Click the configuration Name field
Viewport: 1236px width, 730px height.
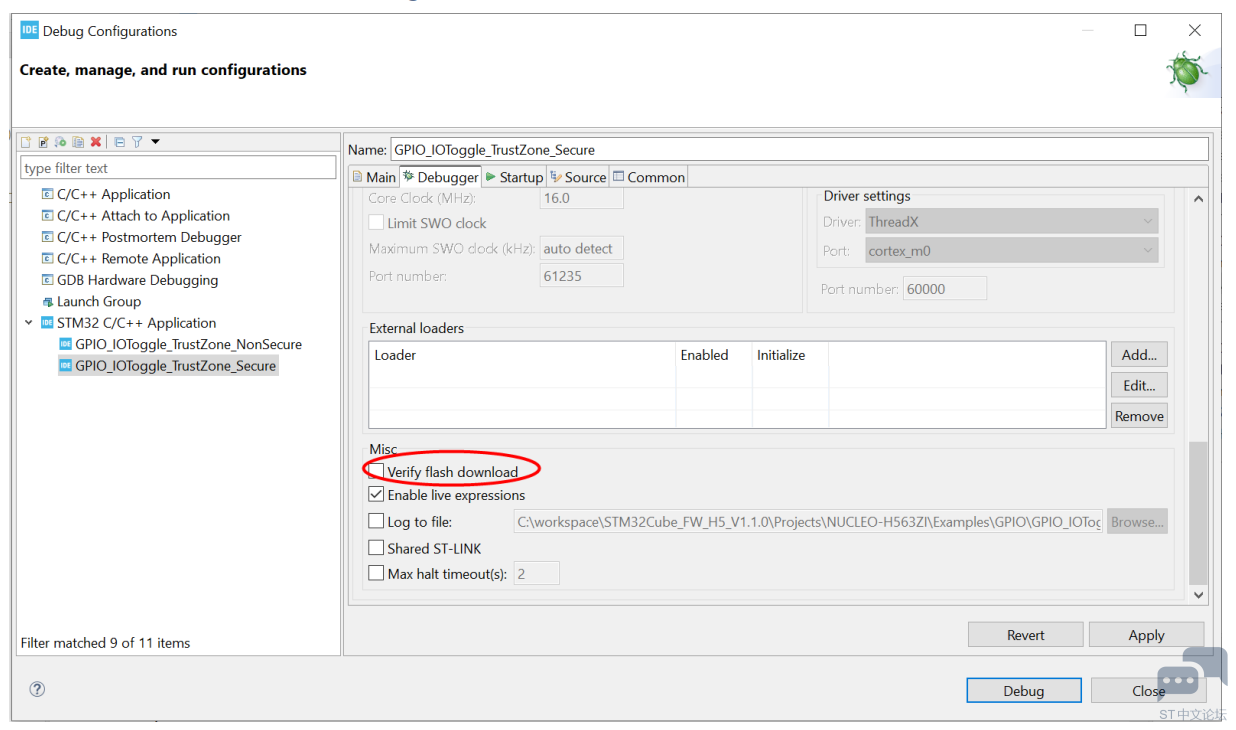(799, 150)
